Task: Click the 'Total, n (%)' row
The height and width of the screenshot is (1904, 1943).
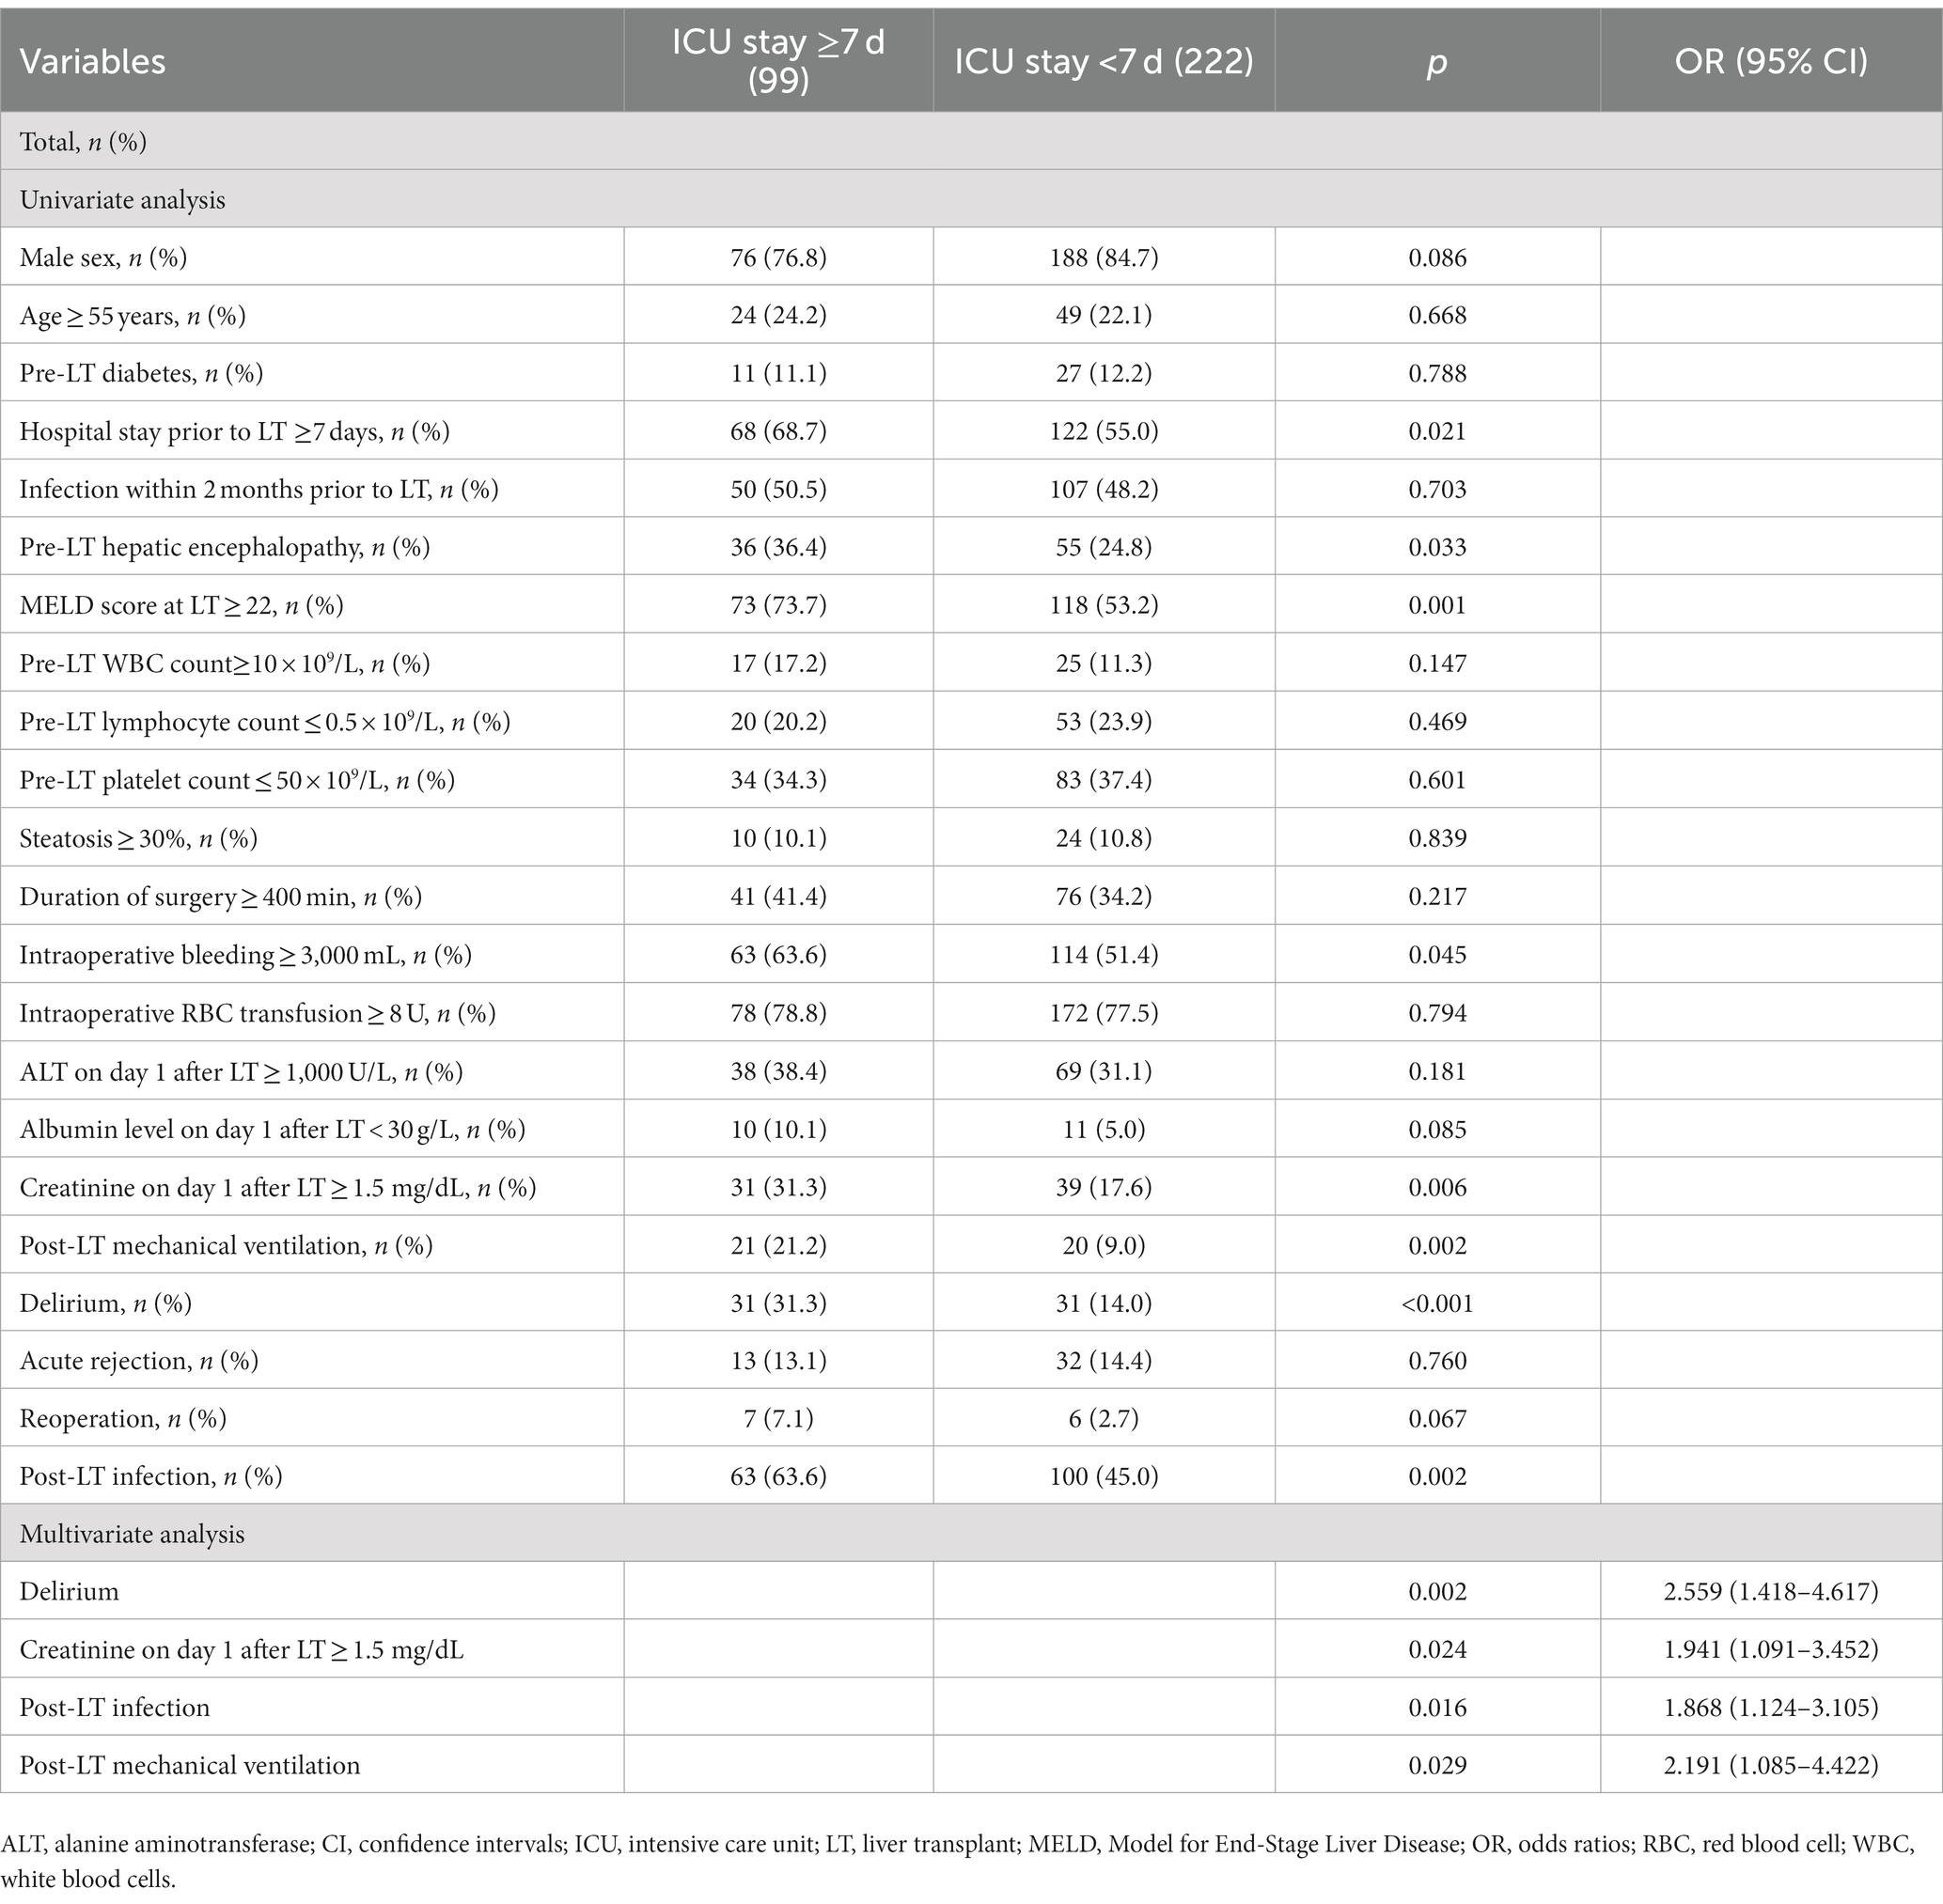Action: coord(971,142)
